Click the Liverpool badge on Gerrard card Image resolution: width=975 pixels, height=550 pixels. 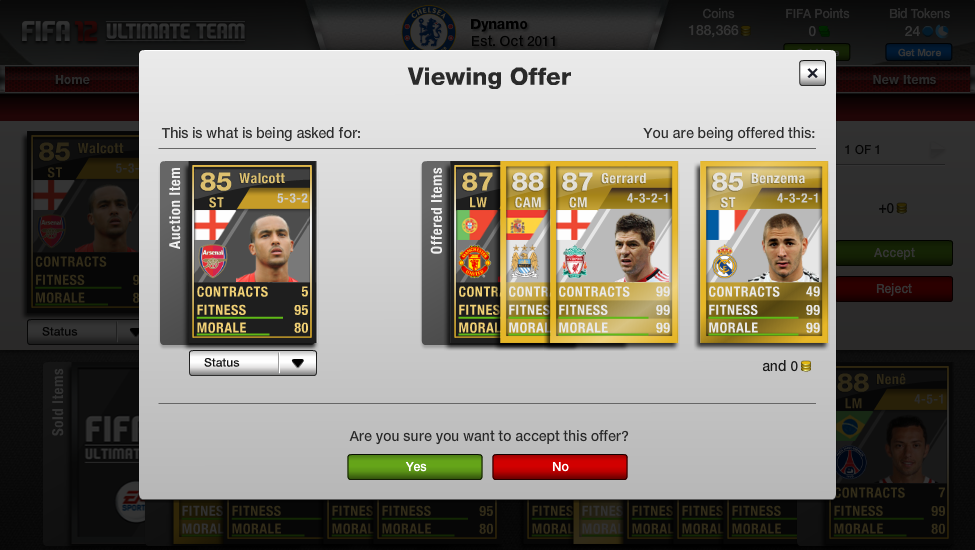tap(575, 262)
